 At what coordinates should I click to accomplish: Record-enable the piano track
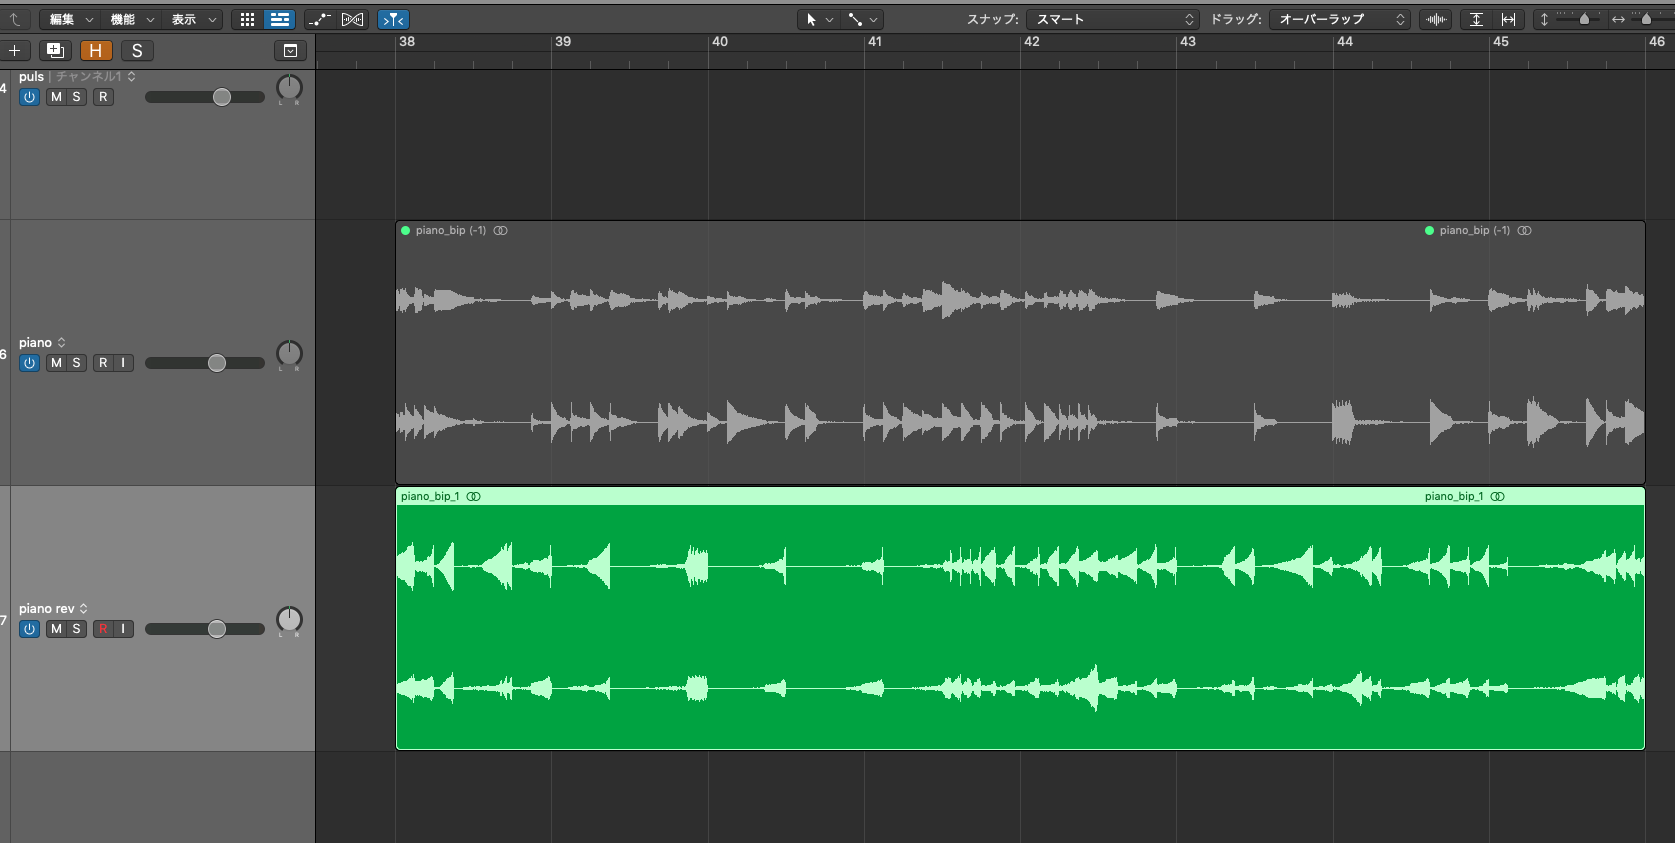103,363
